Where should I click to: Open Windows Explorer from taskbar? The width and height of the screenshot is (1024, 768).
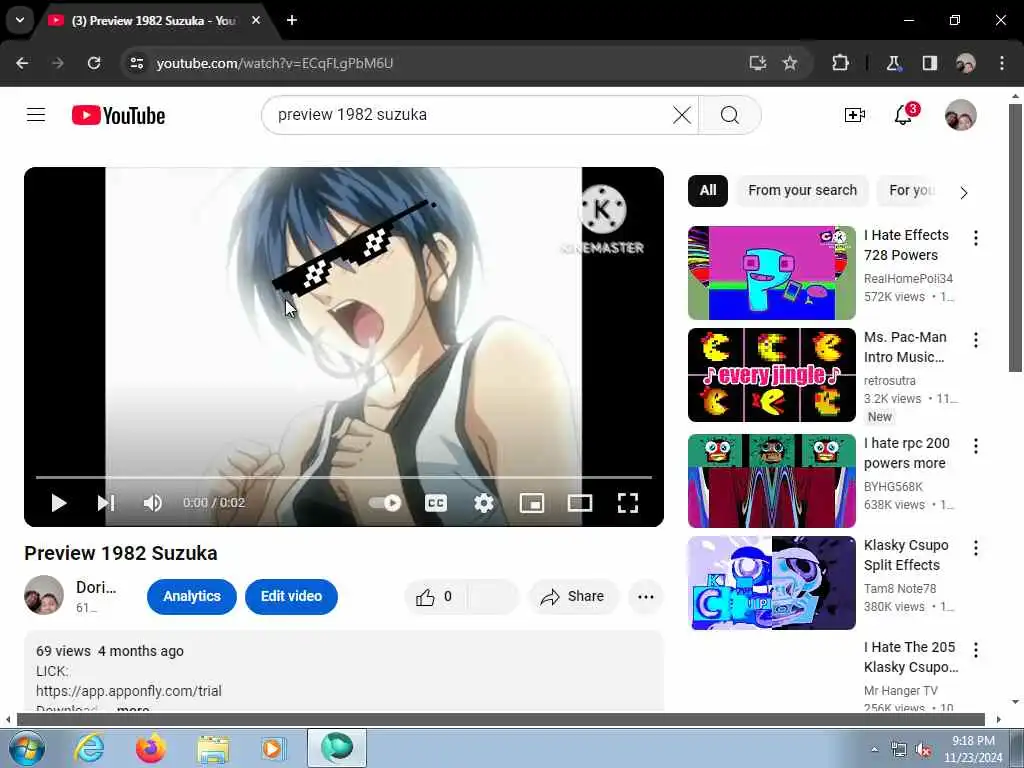[213, 749]
